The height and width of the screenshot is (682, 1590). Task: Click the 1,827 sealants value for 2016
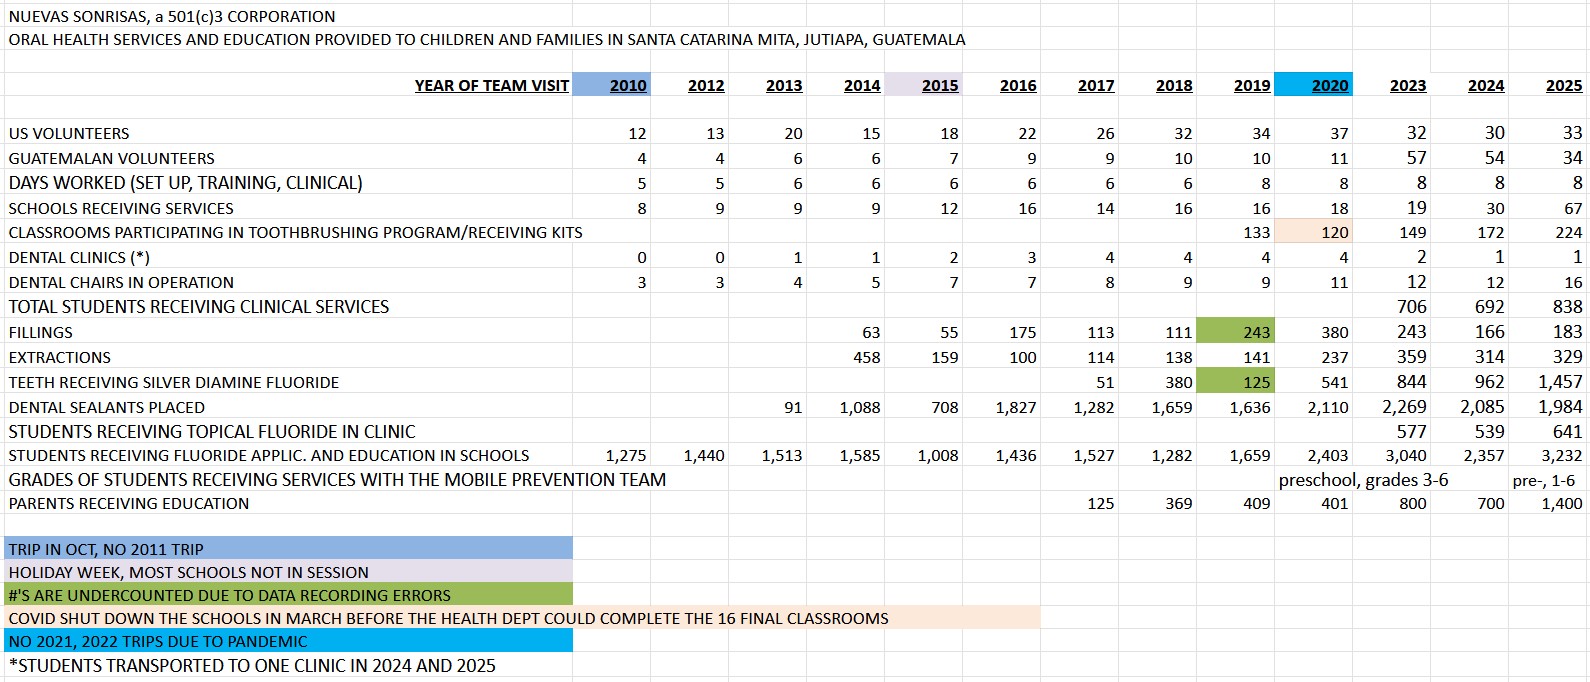(1016, 408)
